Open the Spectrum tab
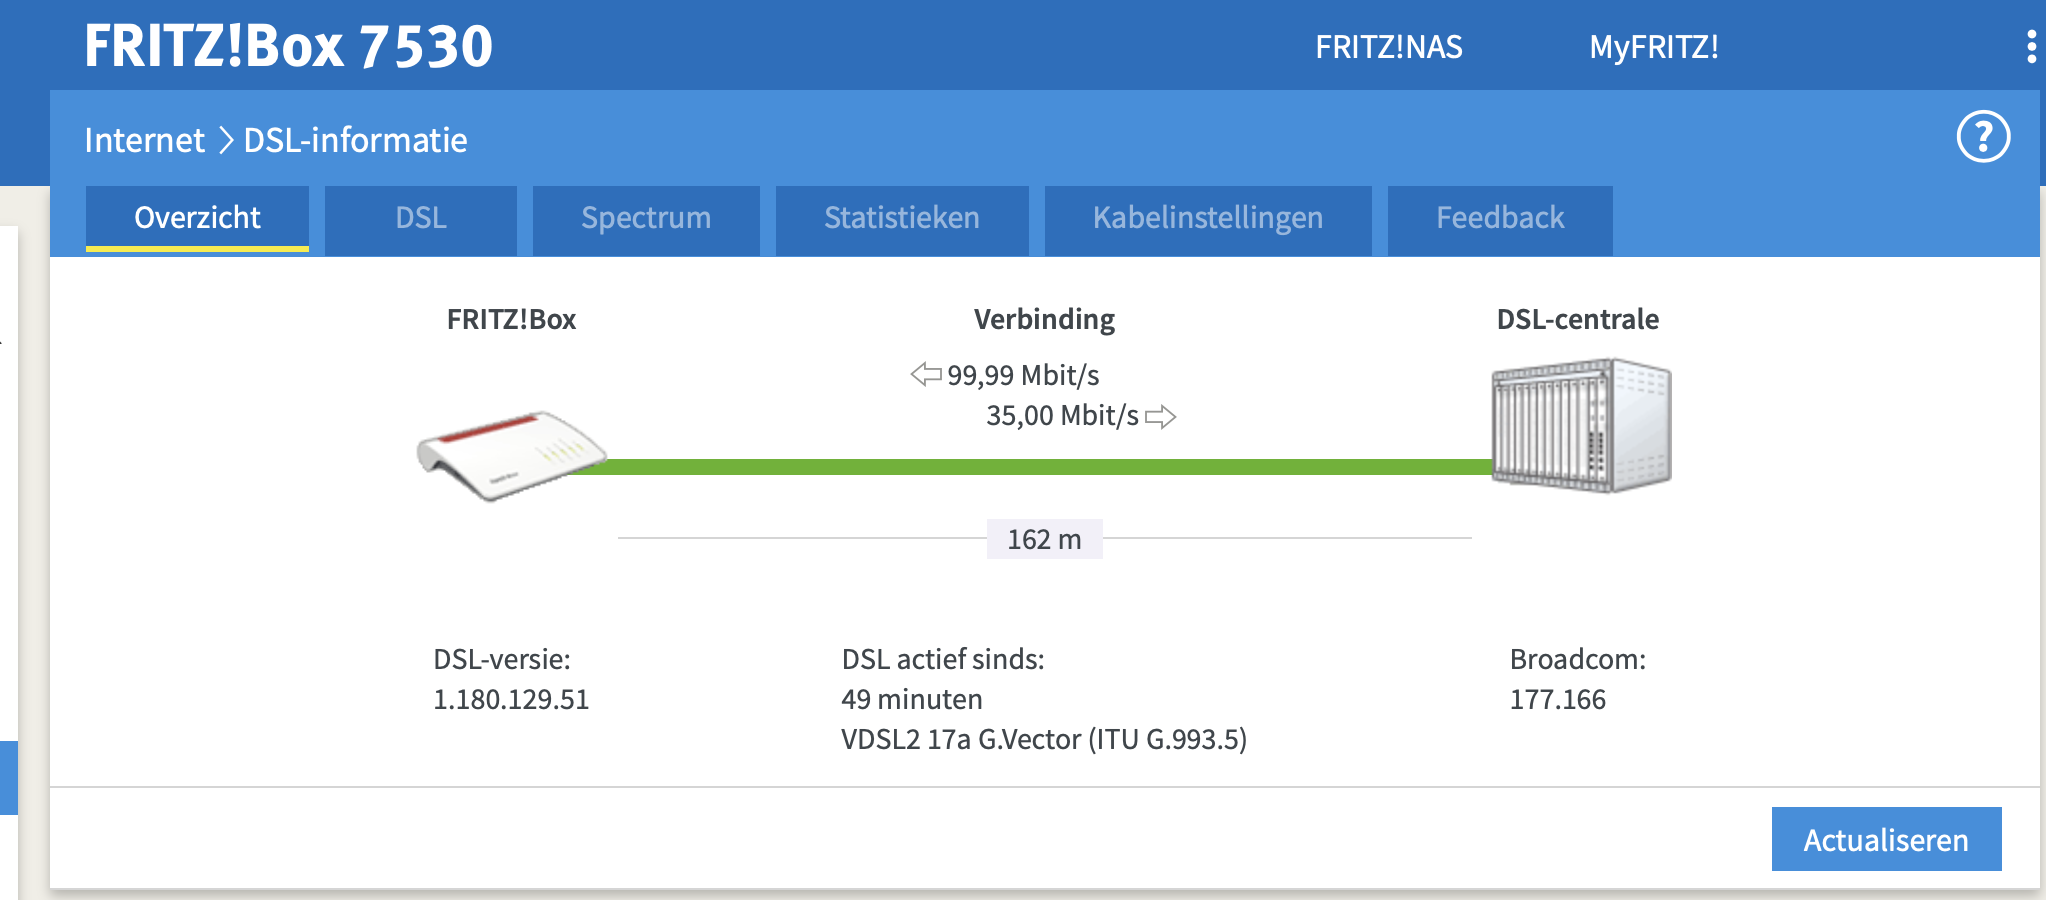 (x=646, y=218)
